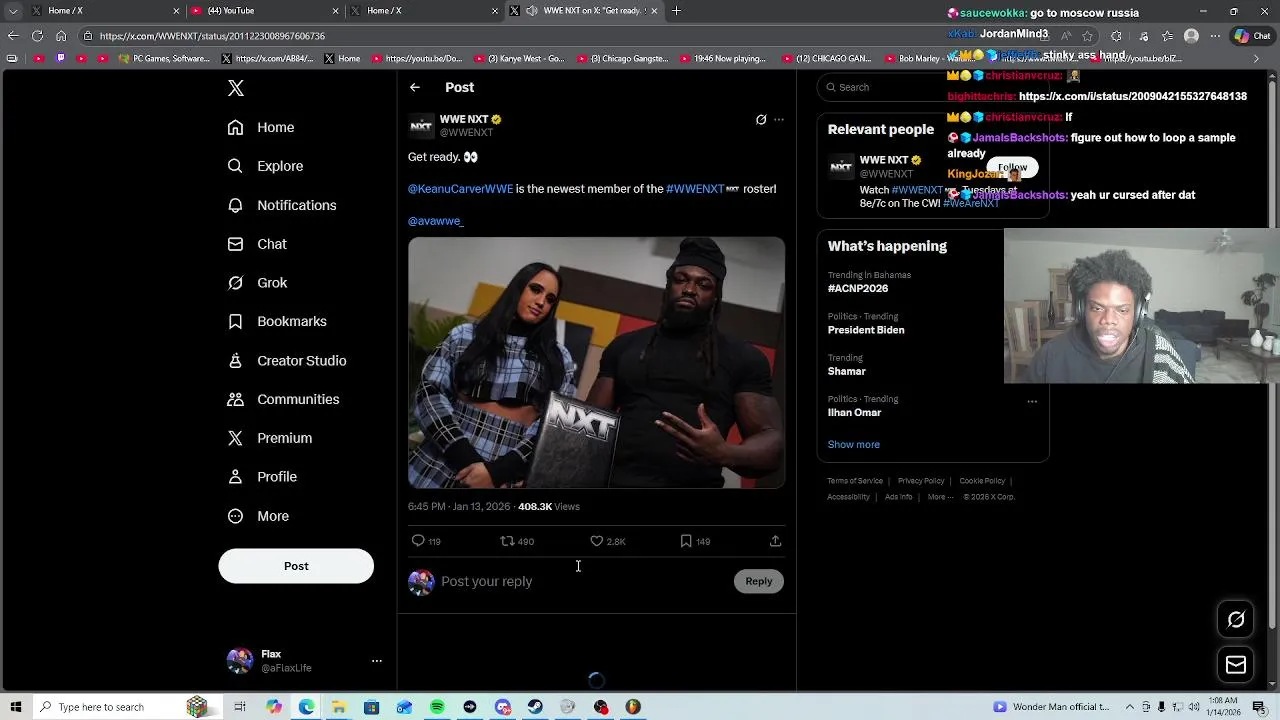This screenshot has width=1280, height=720.
Task: Open the Privacy Policy link
Action: pyautogui.click(x=921, y=481)
